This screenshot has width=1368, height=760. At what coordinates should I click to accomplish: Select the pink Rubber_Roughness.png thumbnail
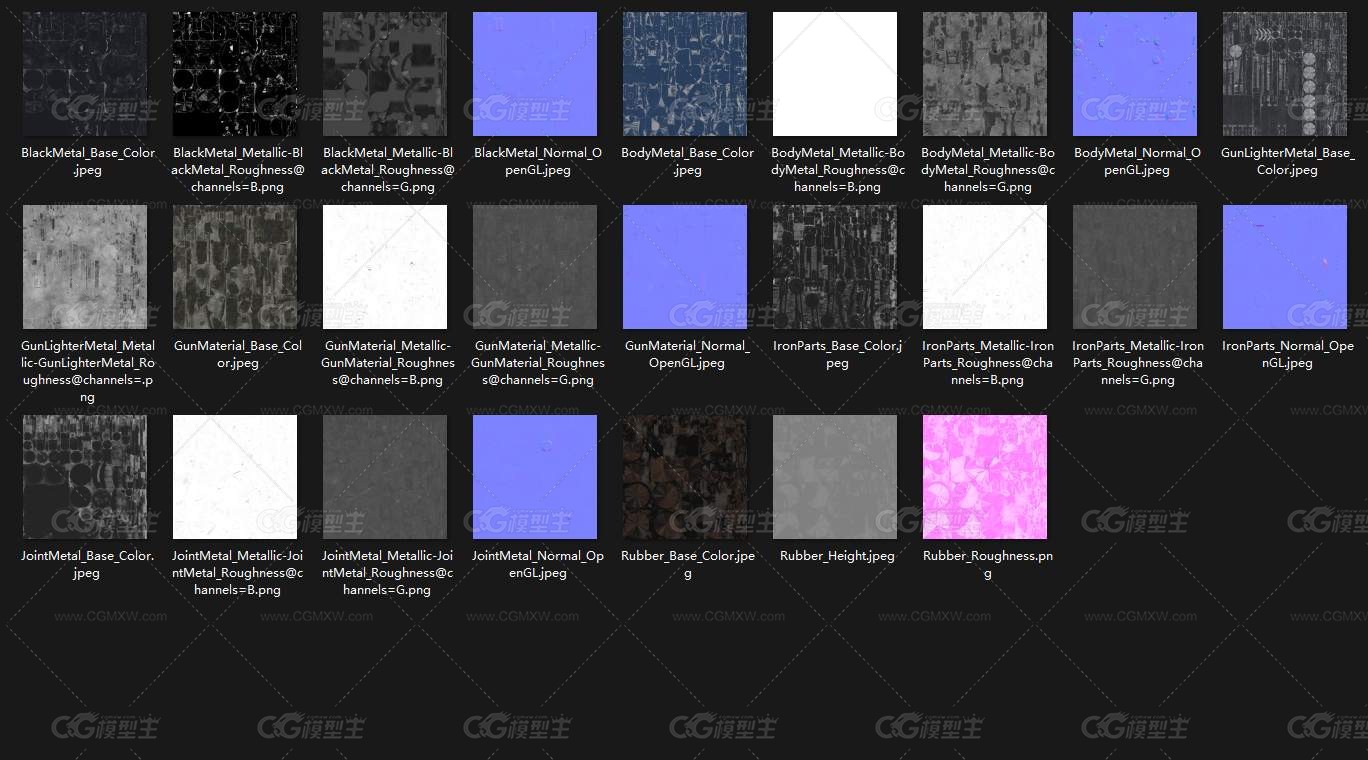pos(985,477)
